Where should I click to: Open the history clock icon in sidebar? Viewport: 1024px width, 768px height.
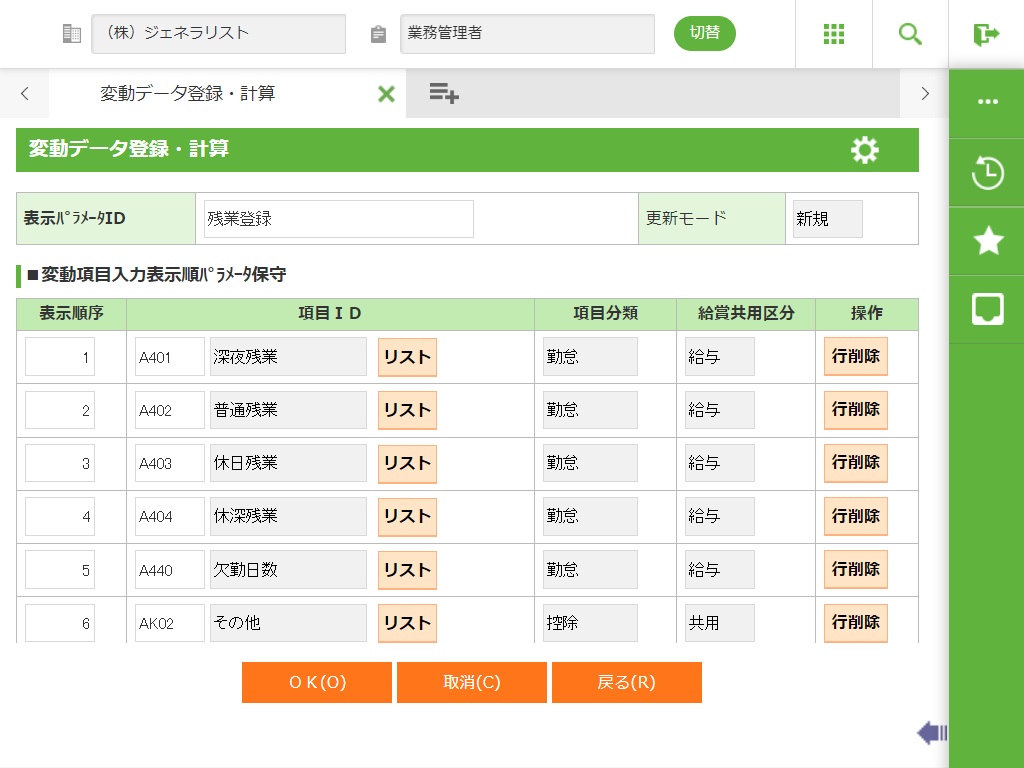coord(987,173)
